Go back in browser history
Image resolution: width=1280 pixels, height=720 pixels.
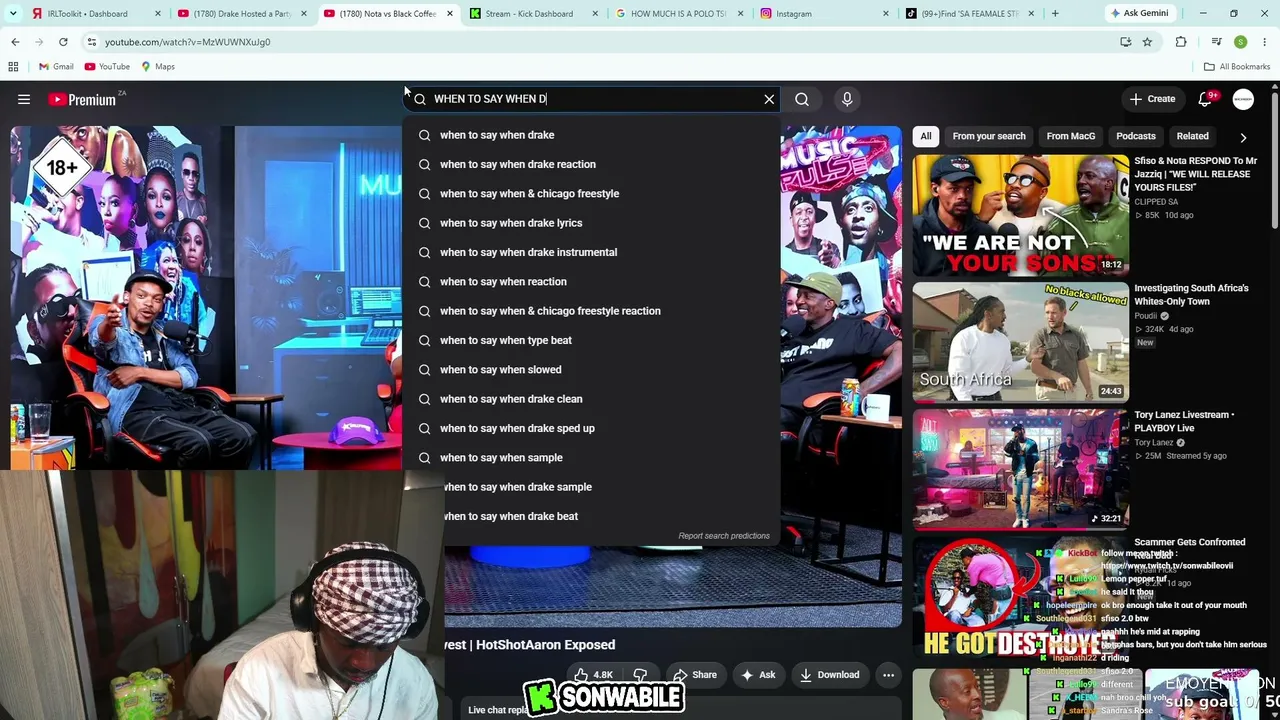(15, 42)
